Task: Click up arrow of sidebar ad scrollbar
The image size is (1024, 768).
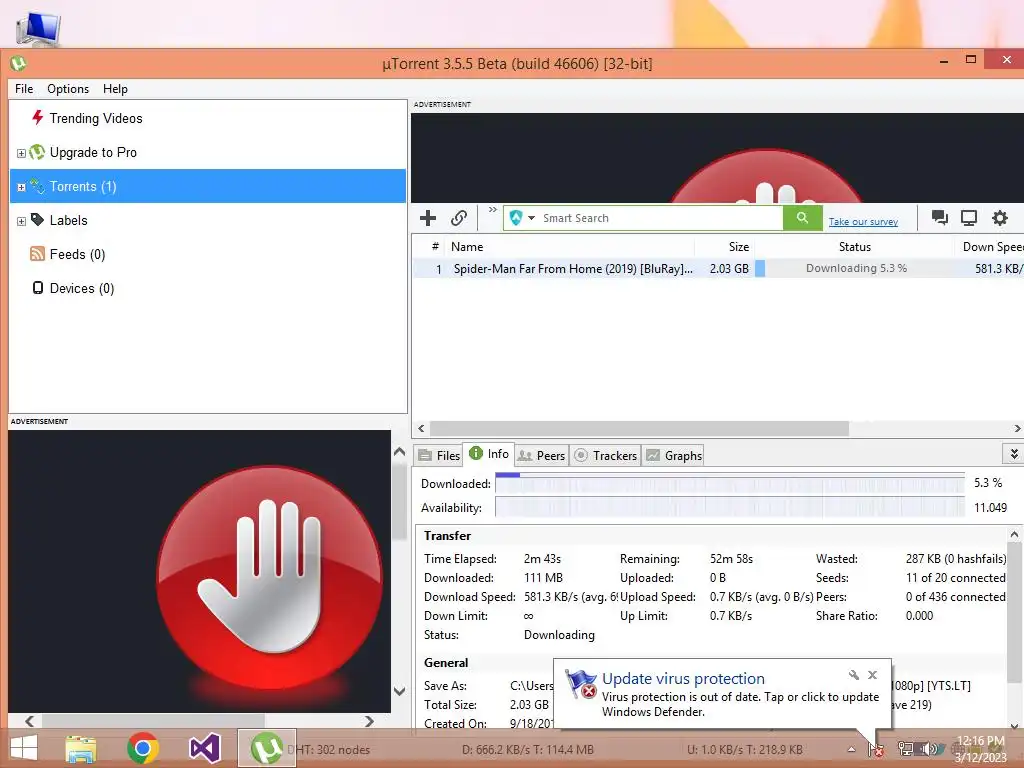Action: click(x=400, y=452)
